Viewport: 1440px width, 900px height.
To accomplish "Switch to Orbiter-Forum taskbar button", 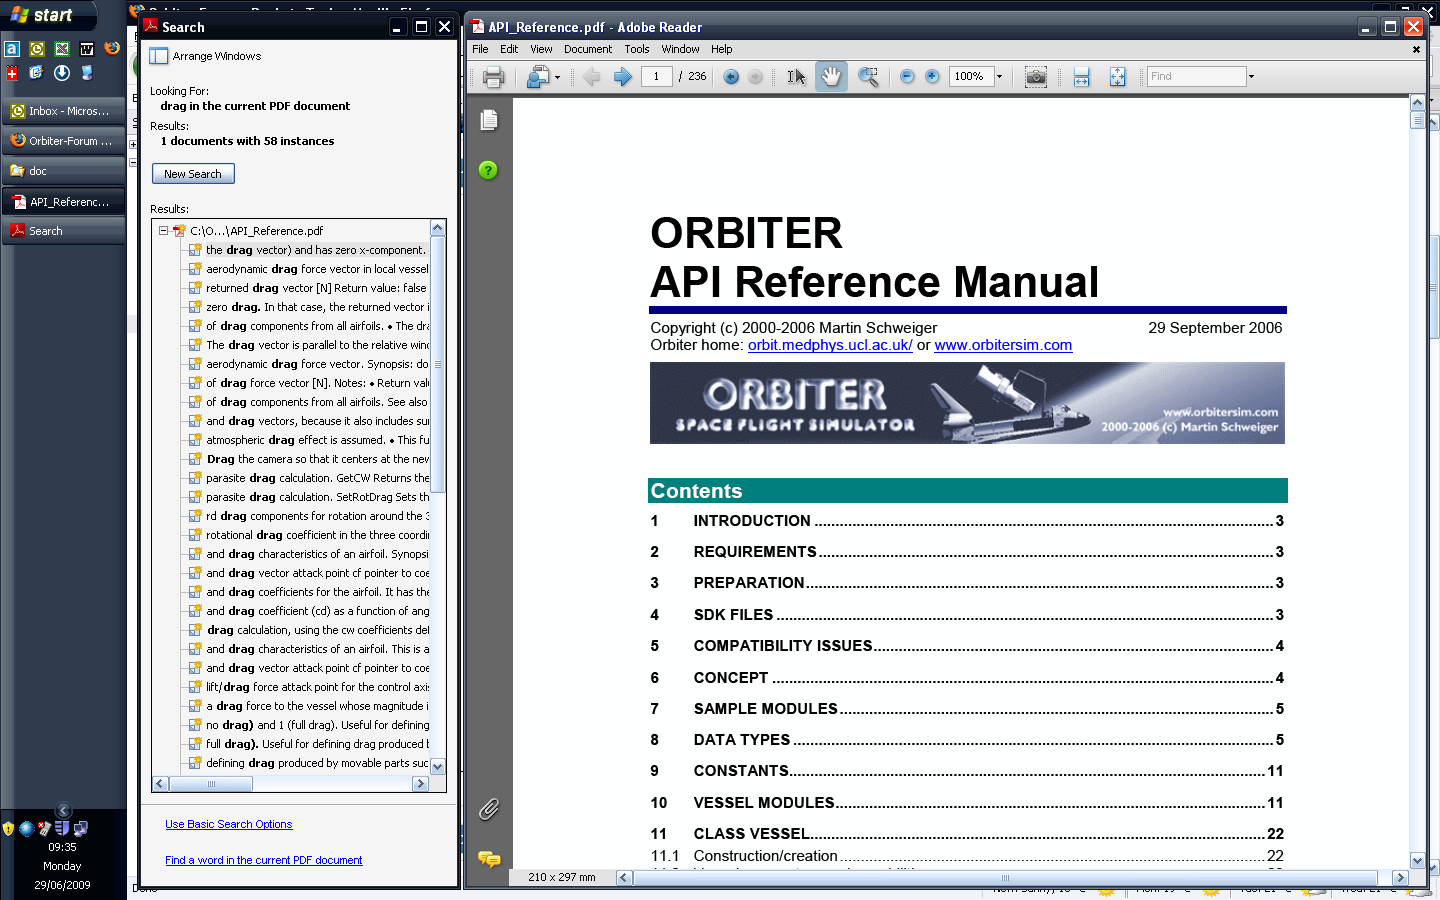I will pos(64,141).
